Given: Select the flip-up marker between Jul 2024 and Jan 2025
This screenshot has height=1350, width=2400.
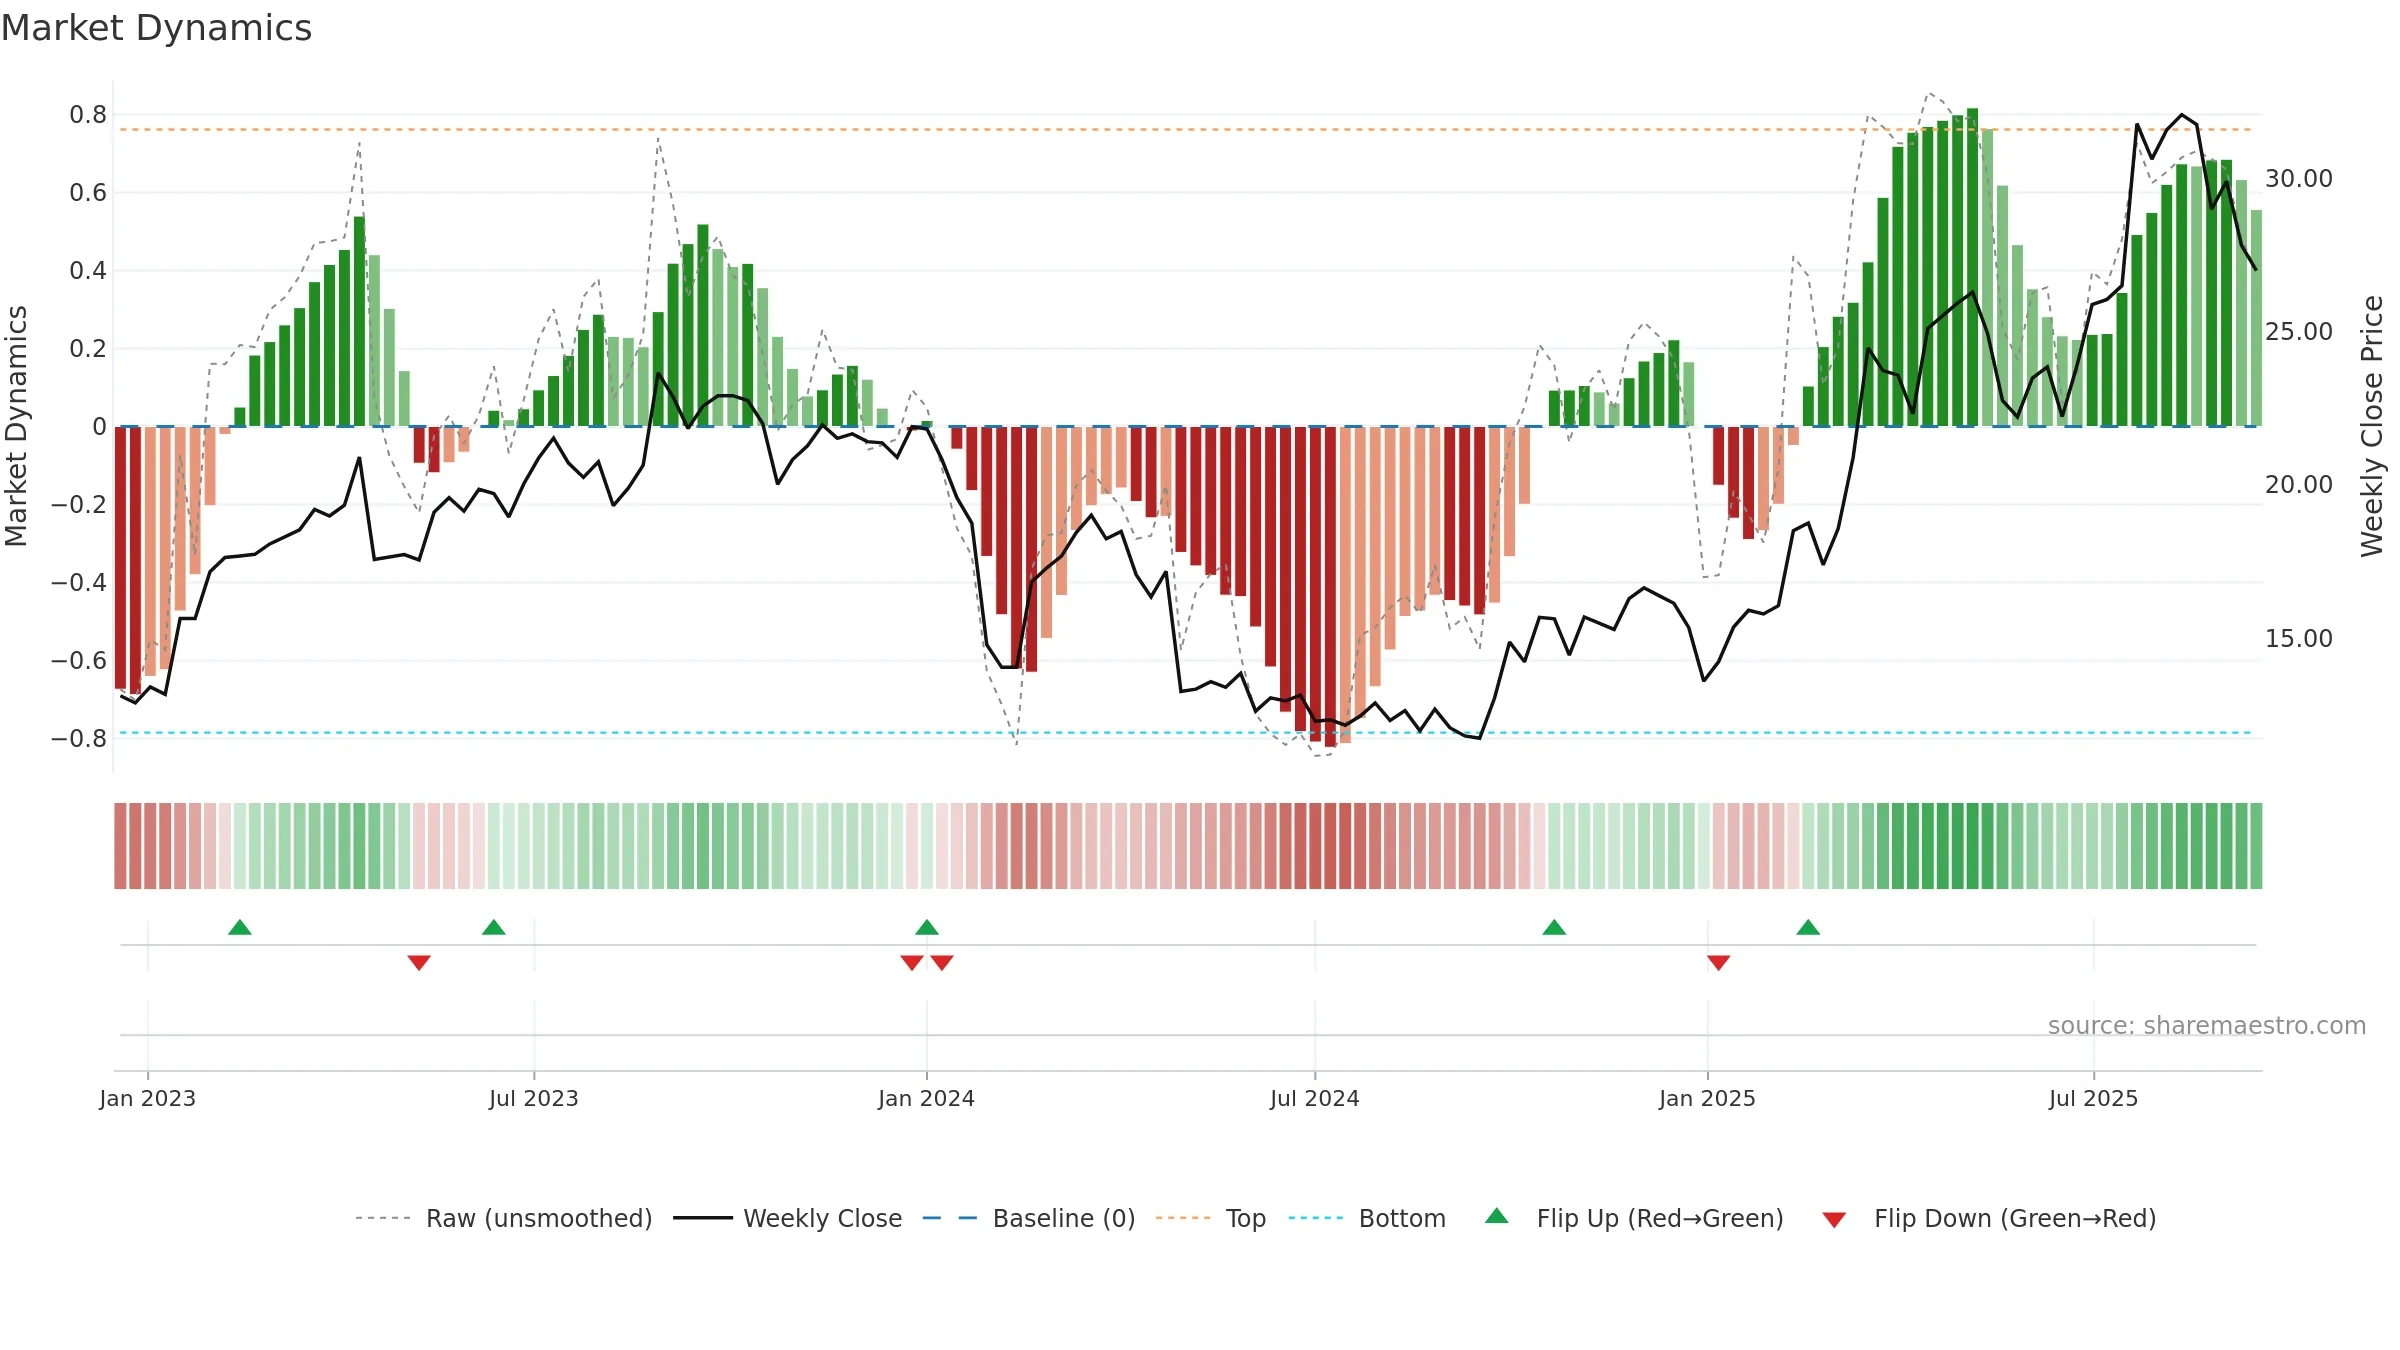Looking at the screenshot, I should (1554, 927).
